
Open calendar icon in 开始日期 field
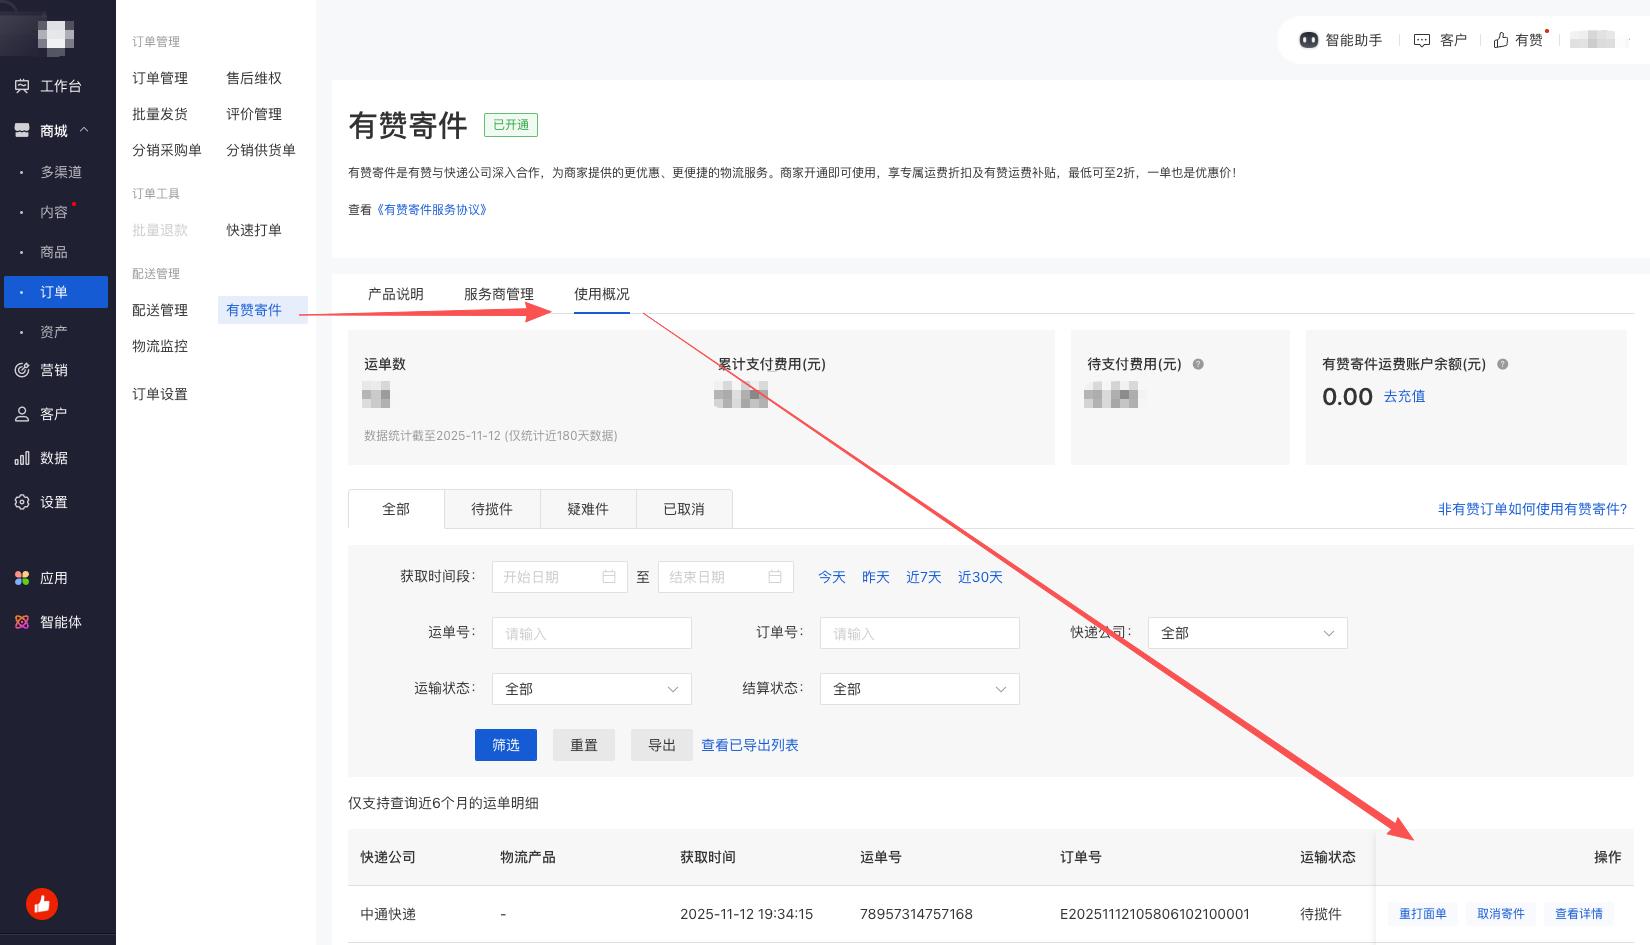(609, 577)
